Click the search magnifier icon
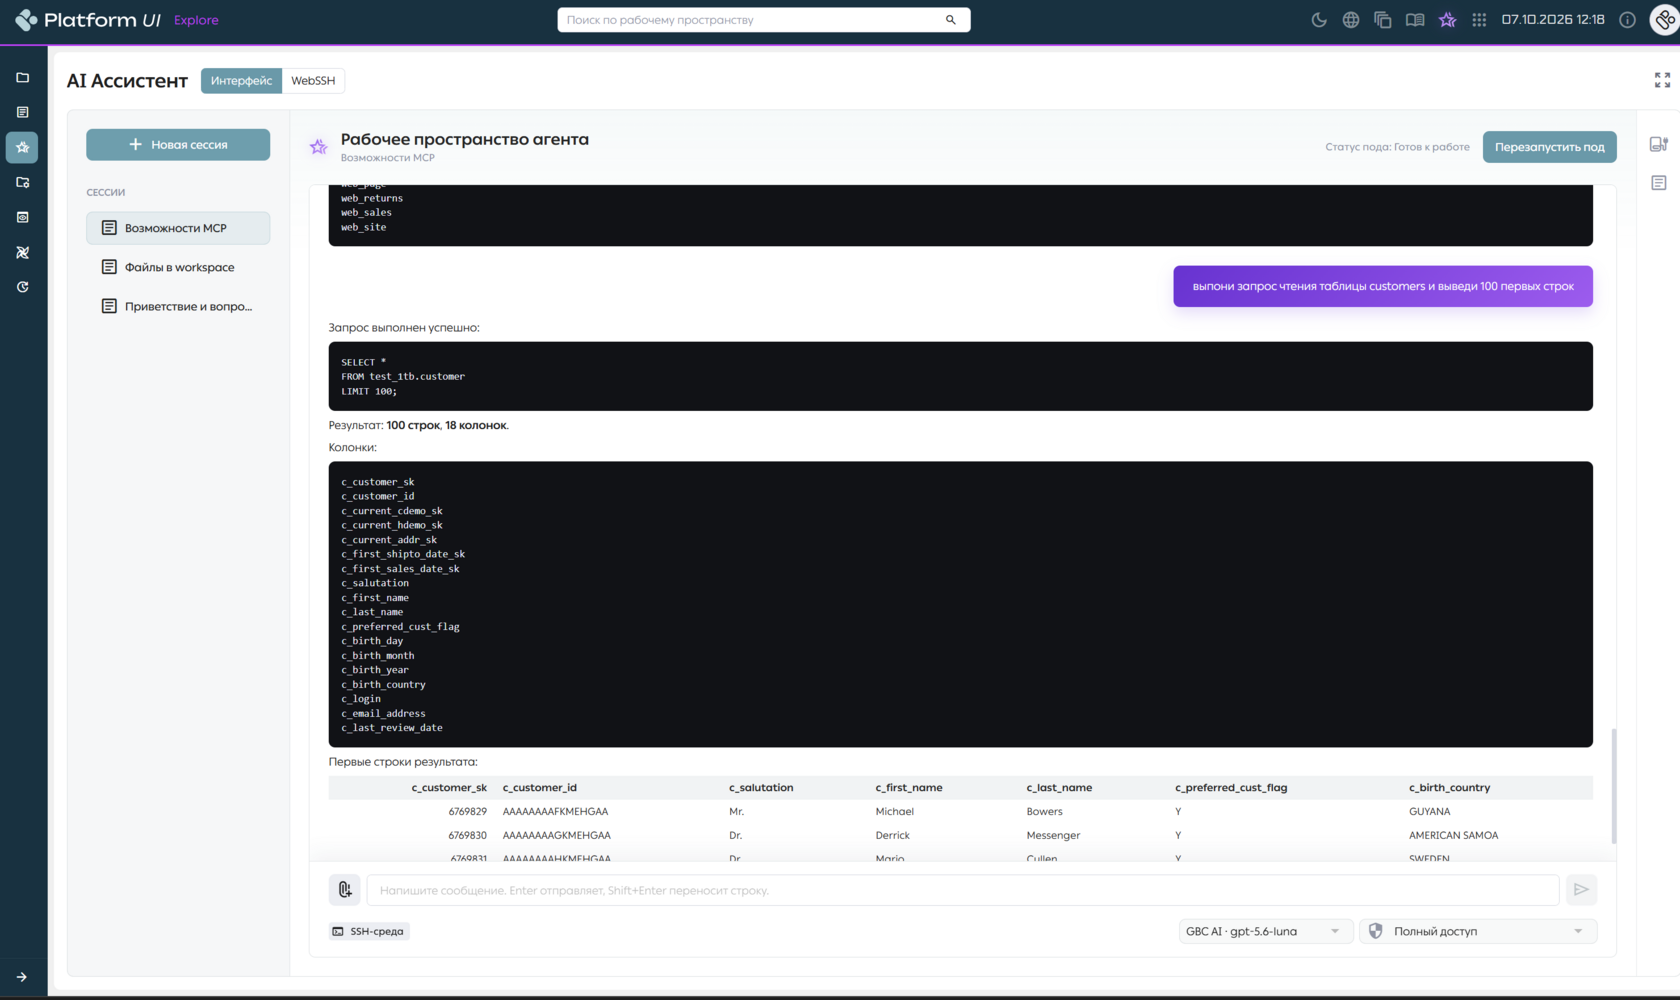This screenshot has height=1000, width=1680. tap(951, 20)
